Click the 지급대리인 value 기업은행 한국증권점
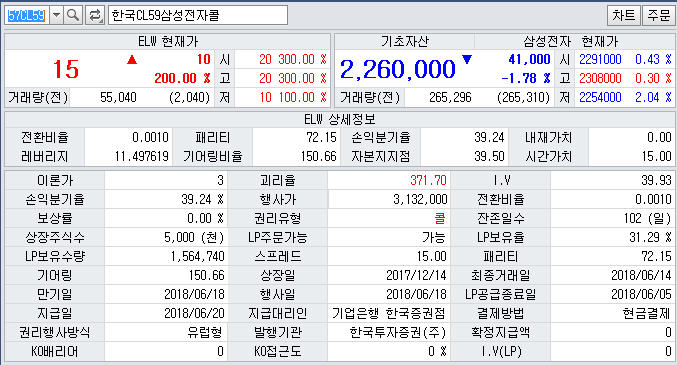677x365 pixels. point(389,313)
